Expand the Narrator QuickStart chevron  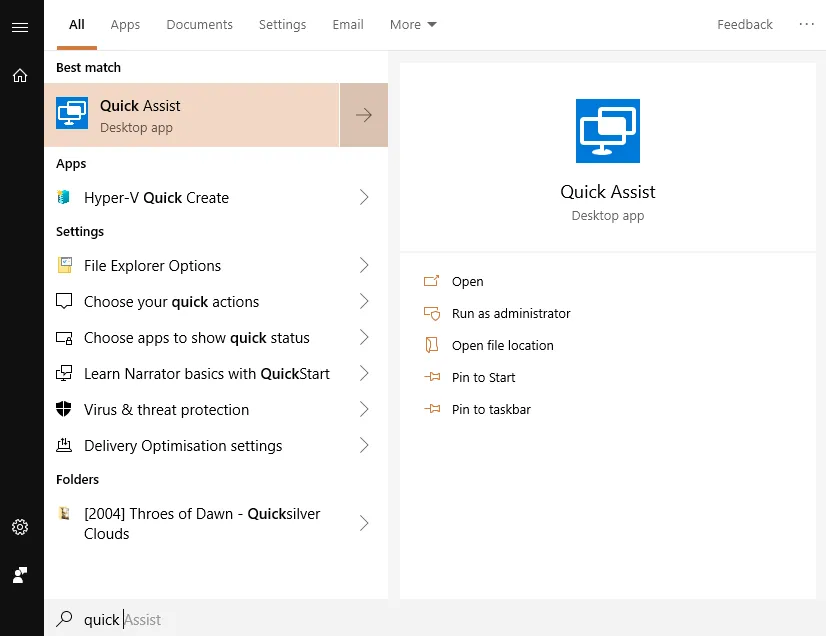click(363, 373)
